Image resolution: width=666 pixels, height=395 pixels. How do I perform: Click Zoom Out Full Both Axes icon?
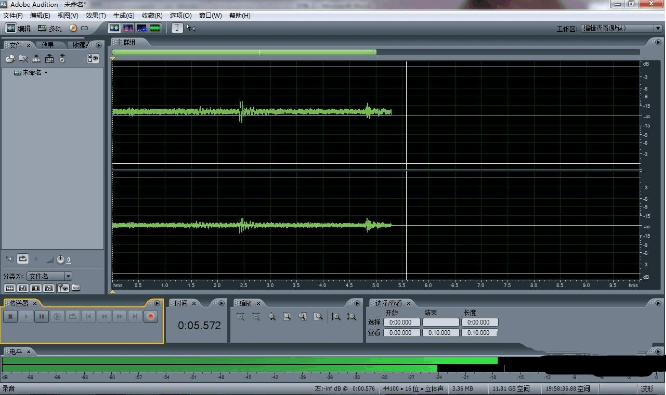point(272,317)
